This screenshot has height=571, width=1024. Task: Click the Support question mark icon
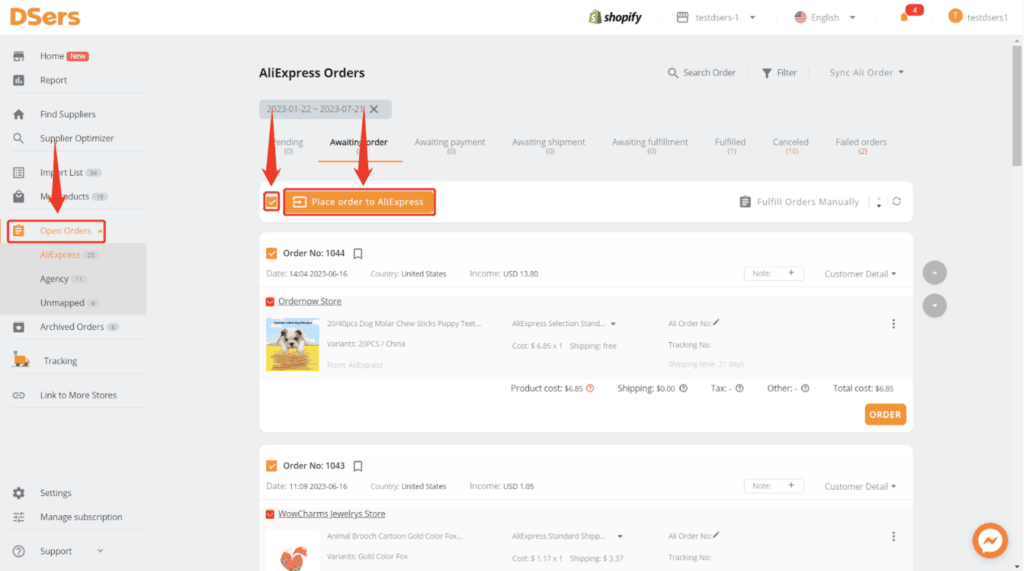[x=18, y=551]
